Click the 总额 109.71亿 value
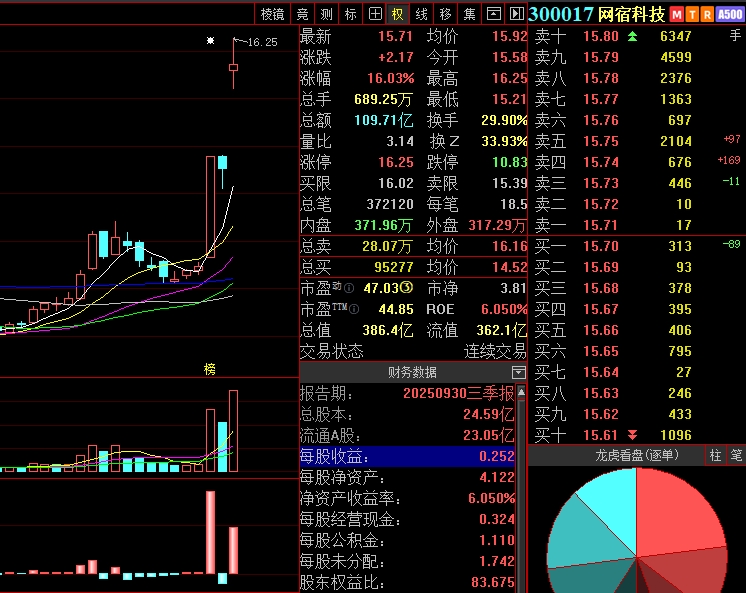 tap(383, 120)
